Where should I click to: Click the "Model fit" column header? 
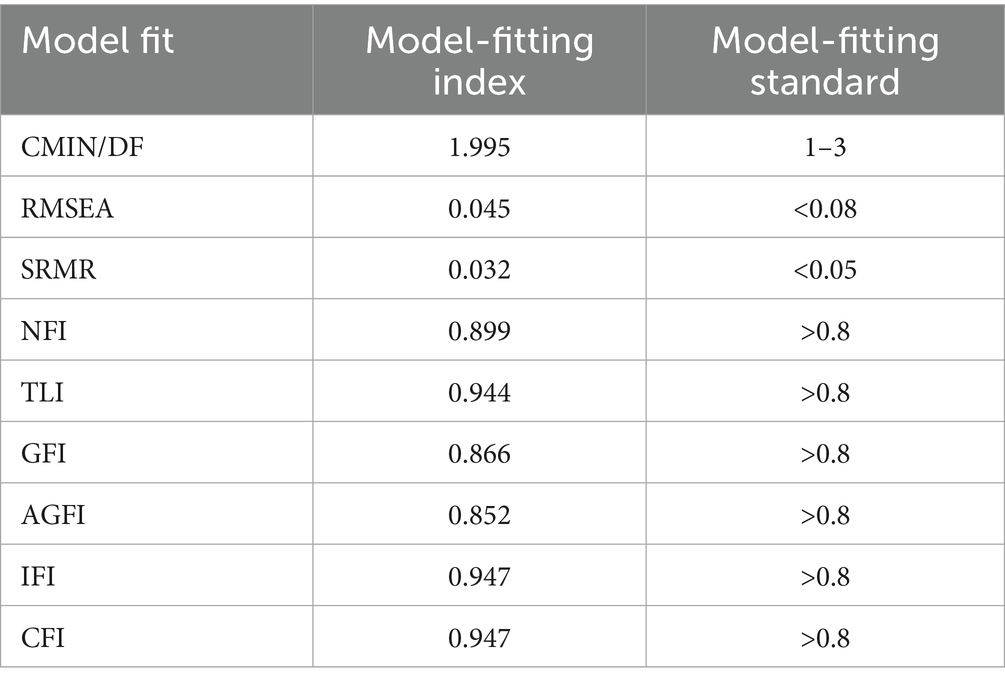tap(96, 41)
